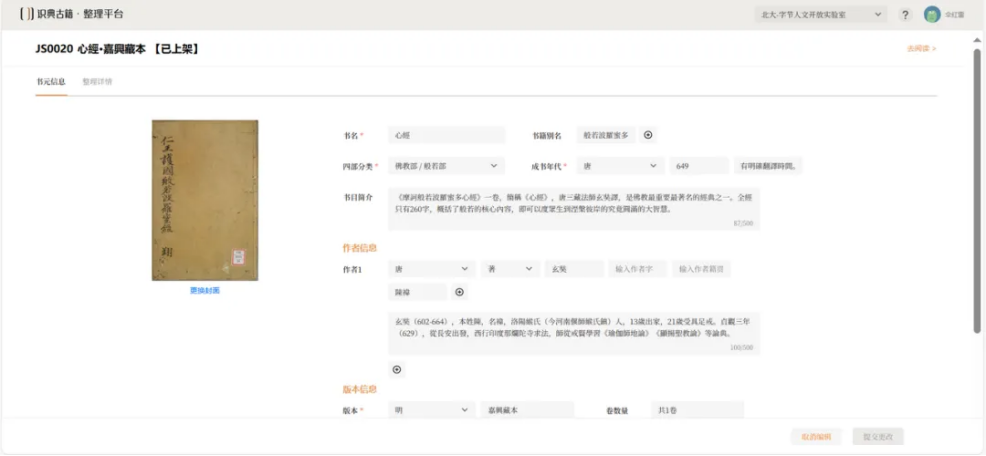
Task: Open the help question mark icon
Action: pyautogui.click(x=905, y=14)
